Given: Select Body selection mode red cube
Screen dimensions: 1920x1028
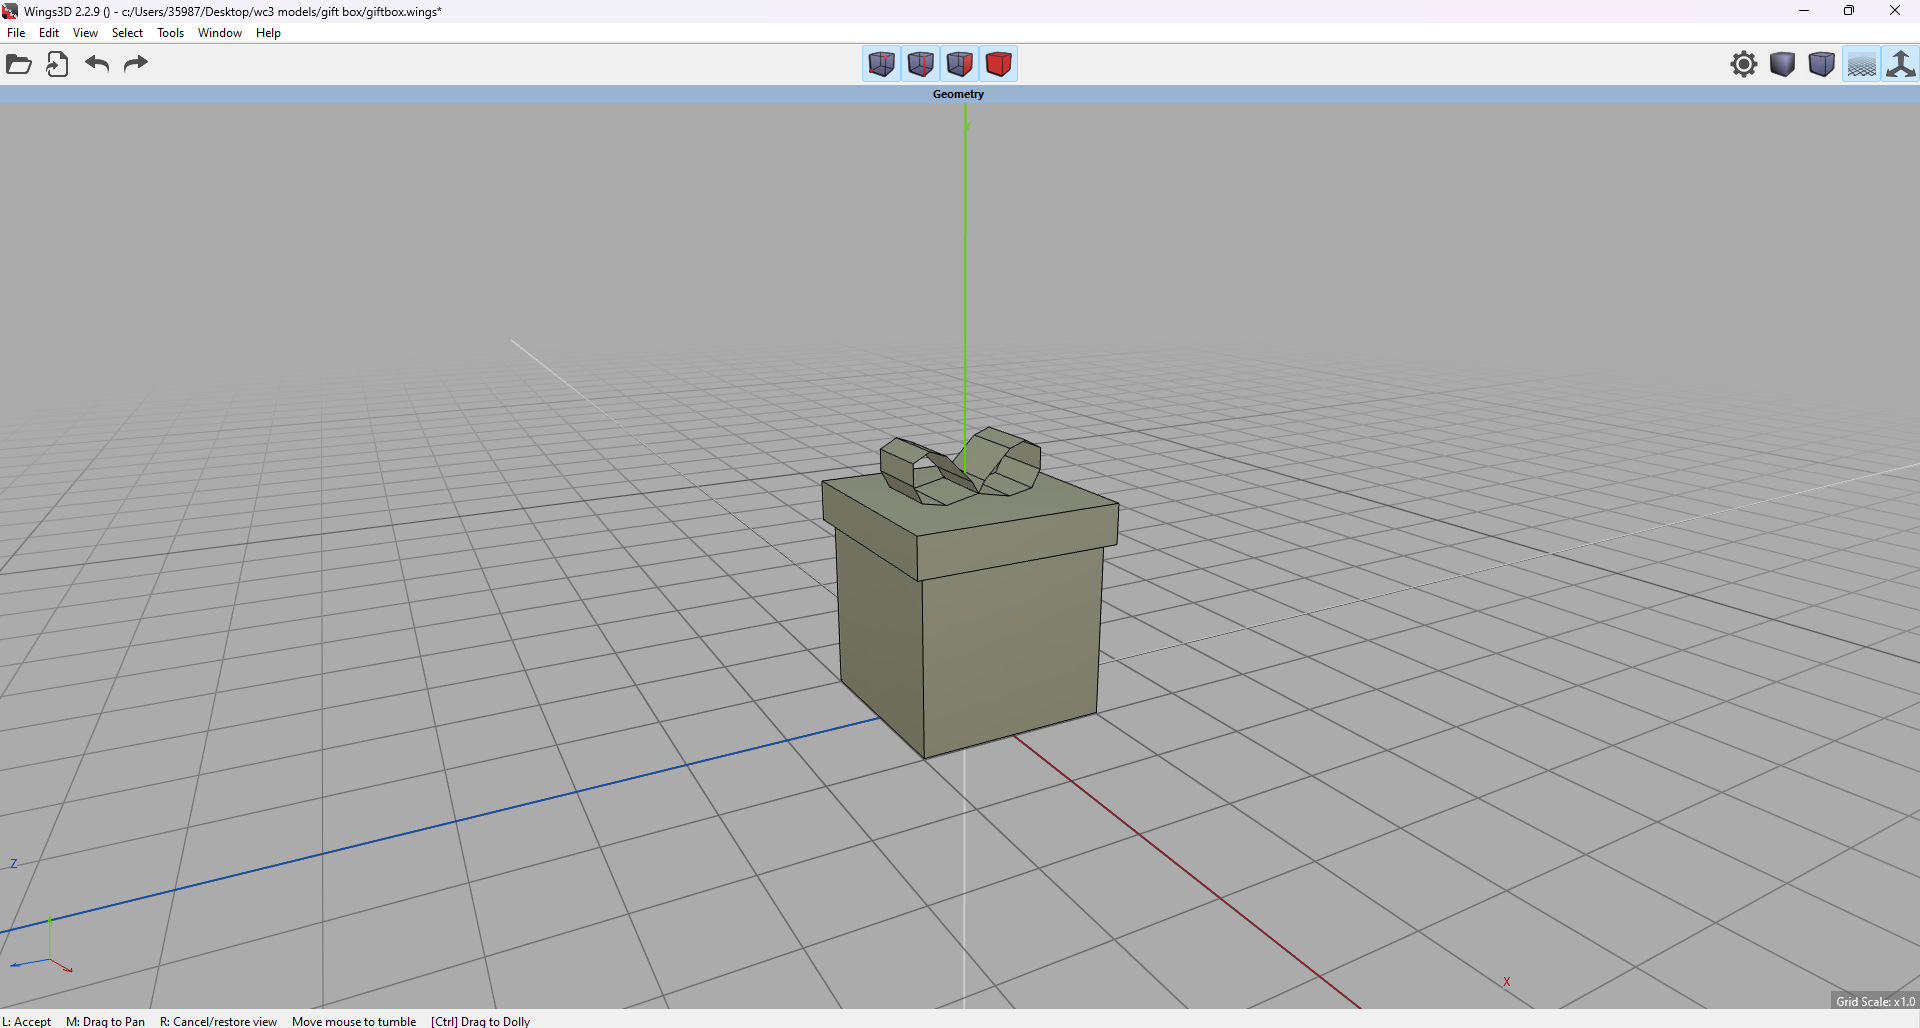Looking at the screenshot, I should 999,64.
